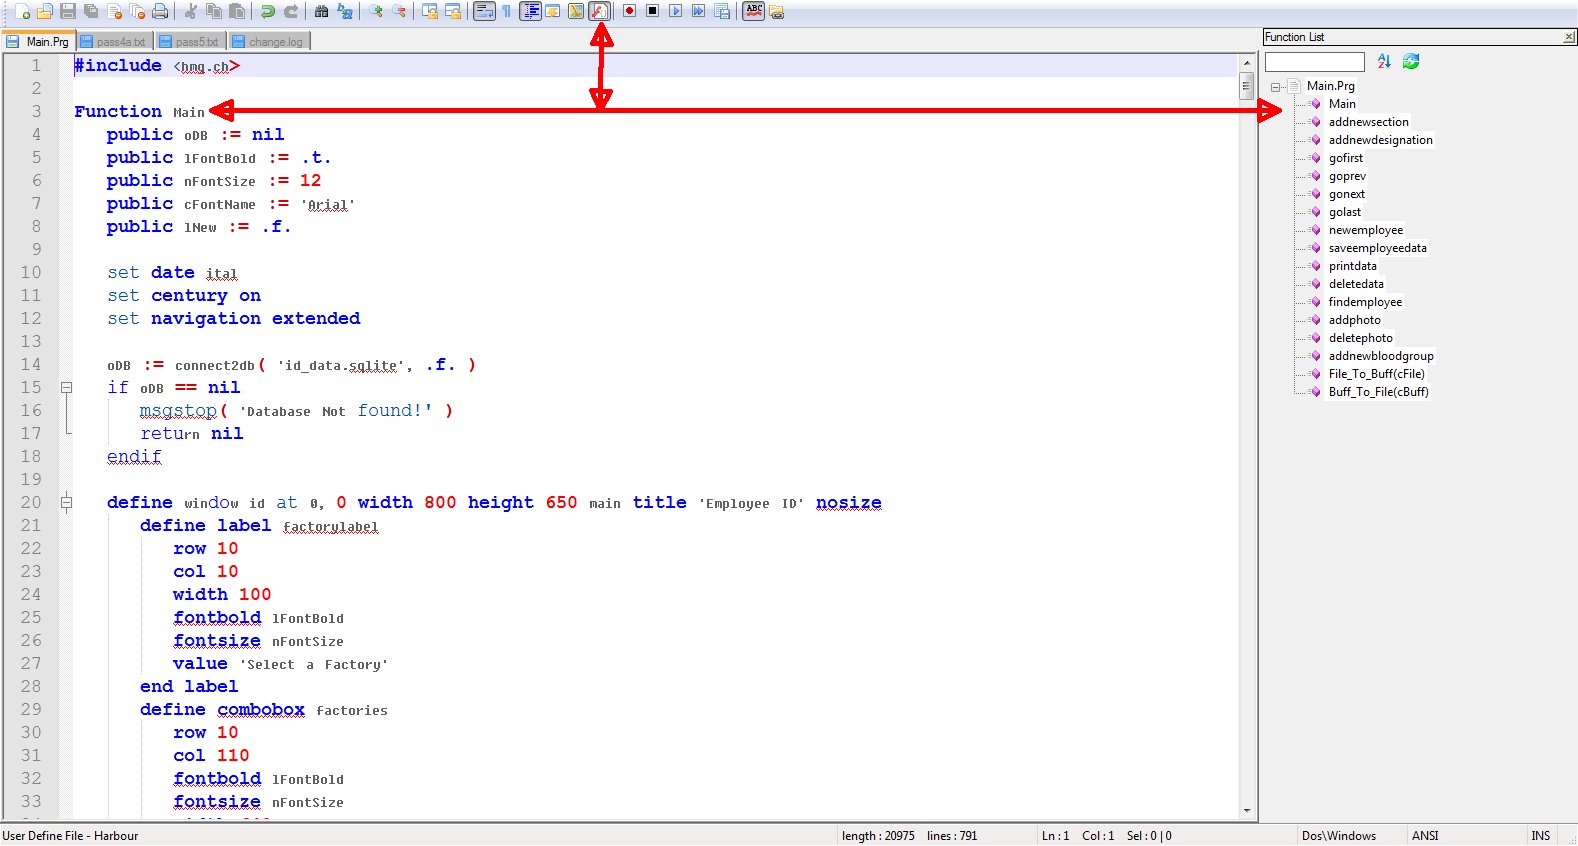Image resolution: width=1578 pixels, height=846 pixels.
Task: Start macro recording with the red record icon
Action: 629,11
